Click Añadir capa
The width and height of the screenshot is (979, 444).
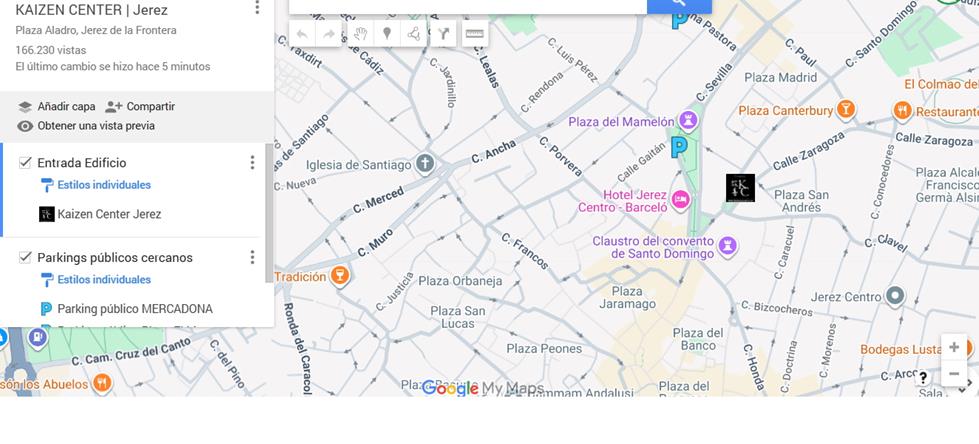pyautogui.click(x=56, y=106)
